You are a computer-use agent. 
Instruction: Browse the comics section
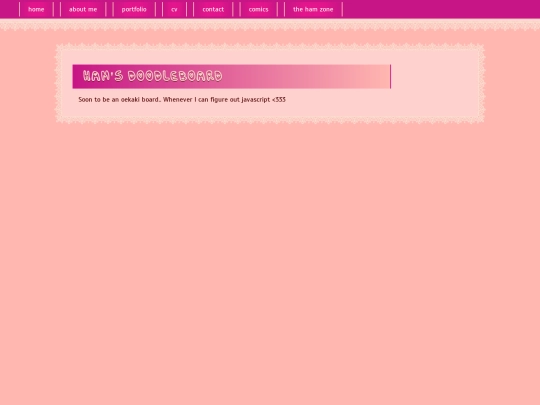click(259, 9)
